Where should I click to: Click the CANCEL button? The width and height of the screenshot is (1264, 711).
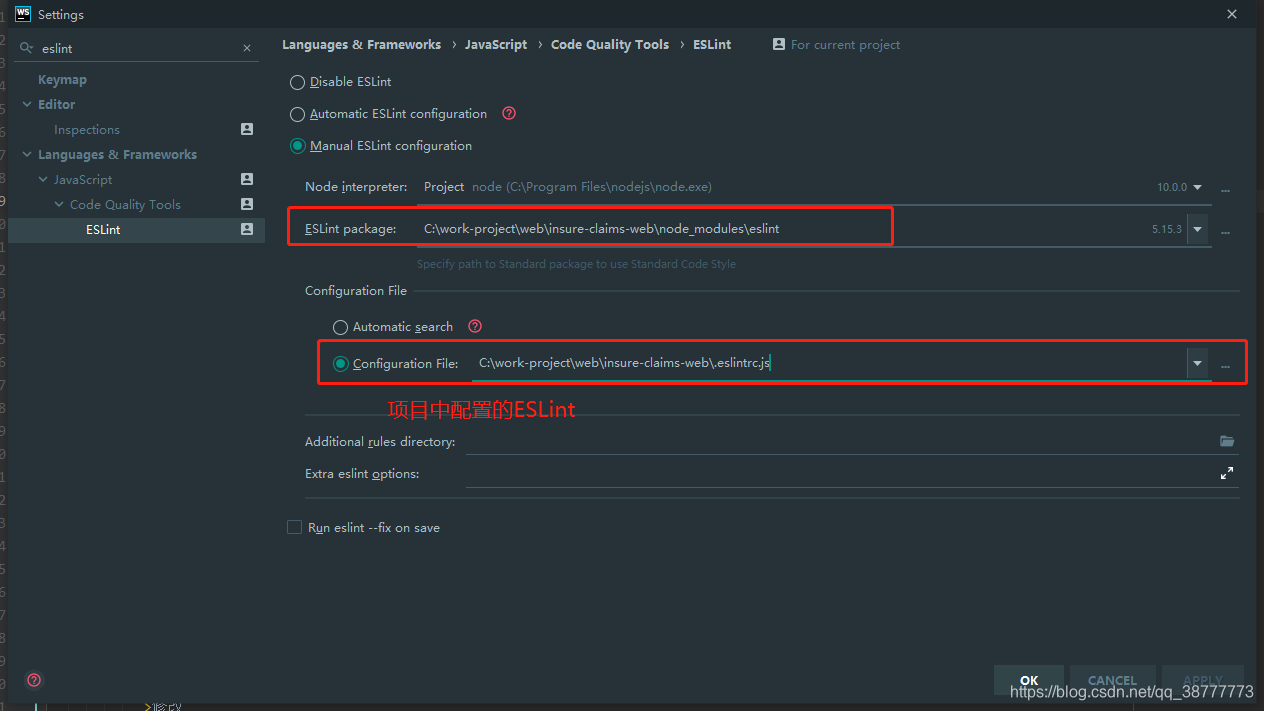(x=1113, y=680)
